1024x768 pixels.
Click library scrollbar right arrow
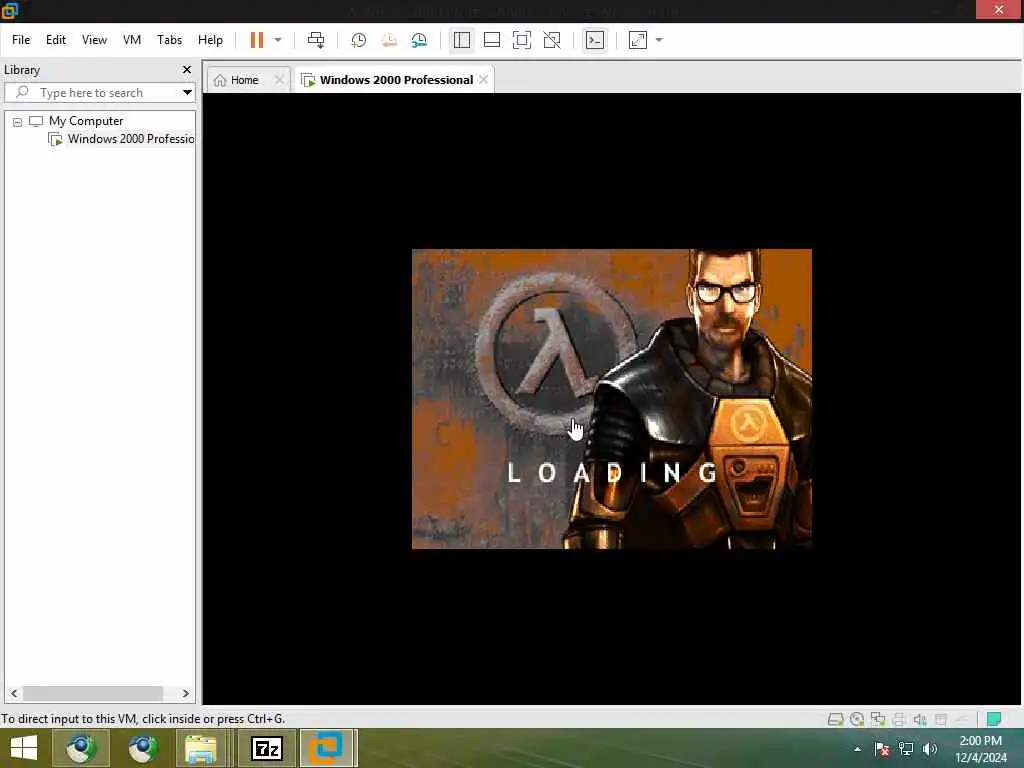(x=185, y=694)
